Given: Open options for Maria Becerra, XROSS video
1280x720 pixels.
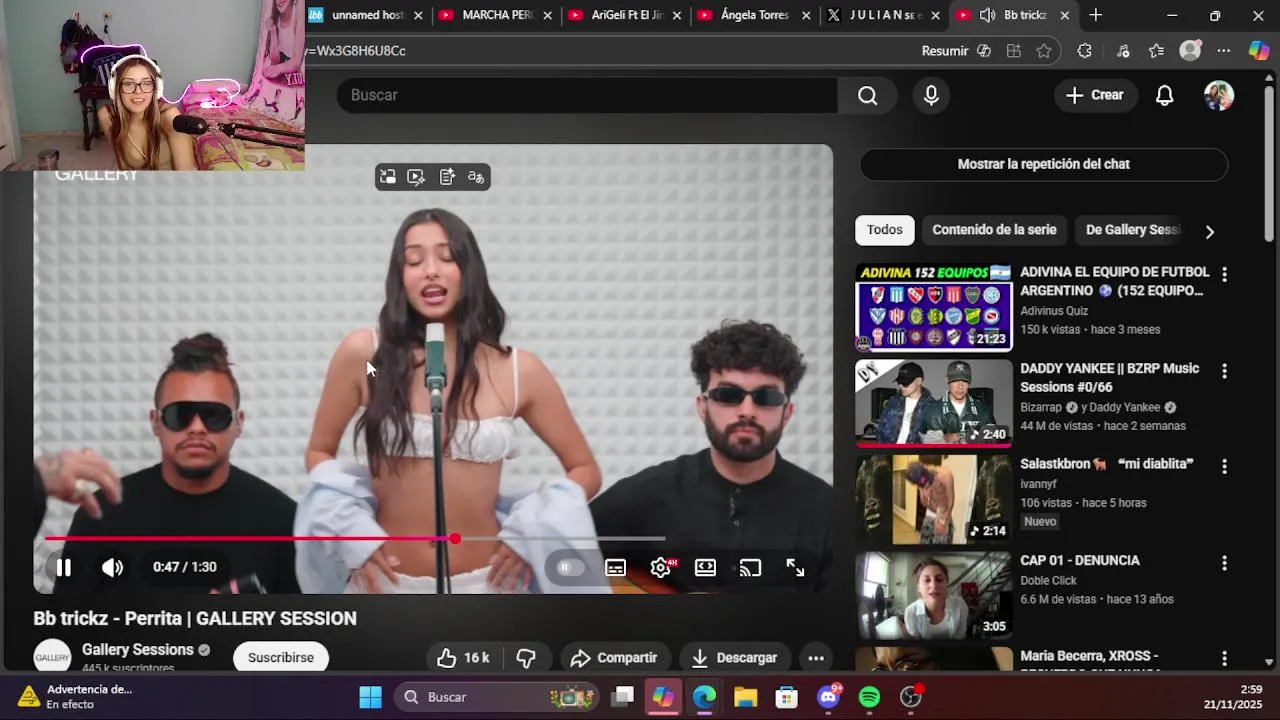Looking at the screenshot, I should tap(1224, 659).
